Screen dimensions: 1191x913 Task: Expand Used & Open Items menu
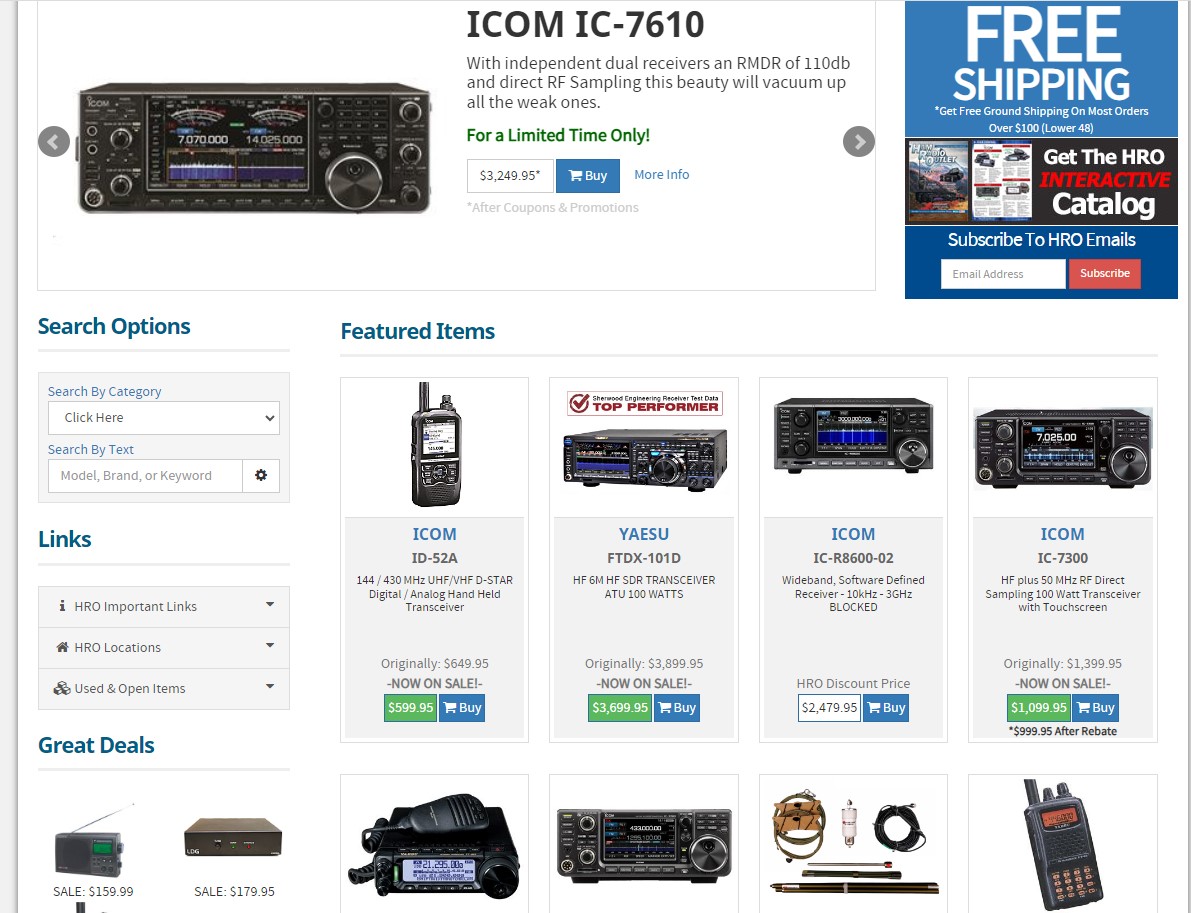coord(164,688)
